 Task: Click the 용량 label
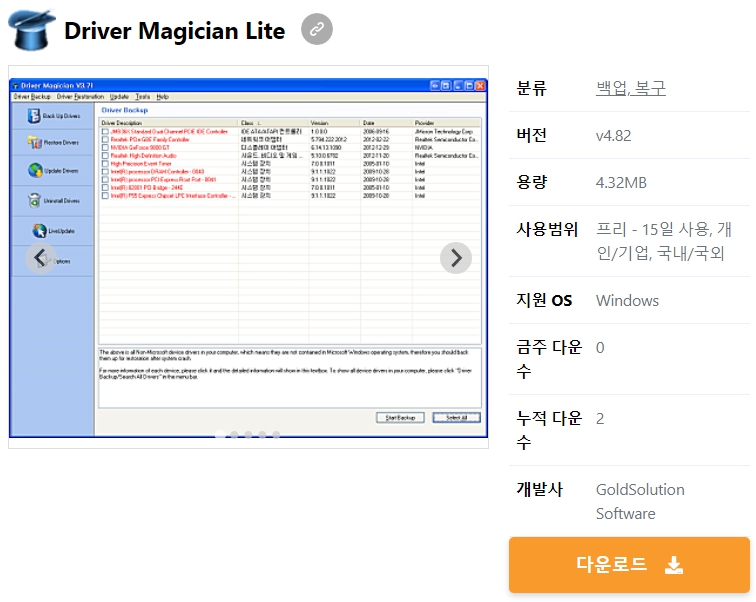click(531, 183)
